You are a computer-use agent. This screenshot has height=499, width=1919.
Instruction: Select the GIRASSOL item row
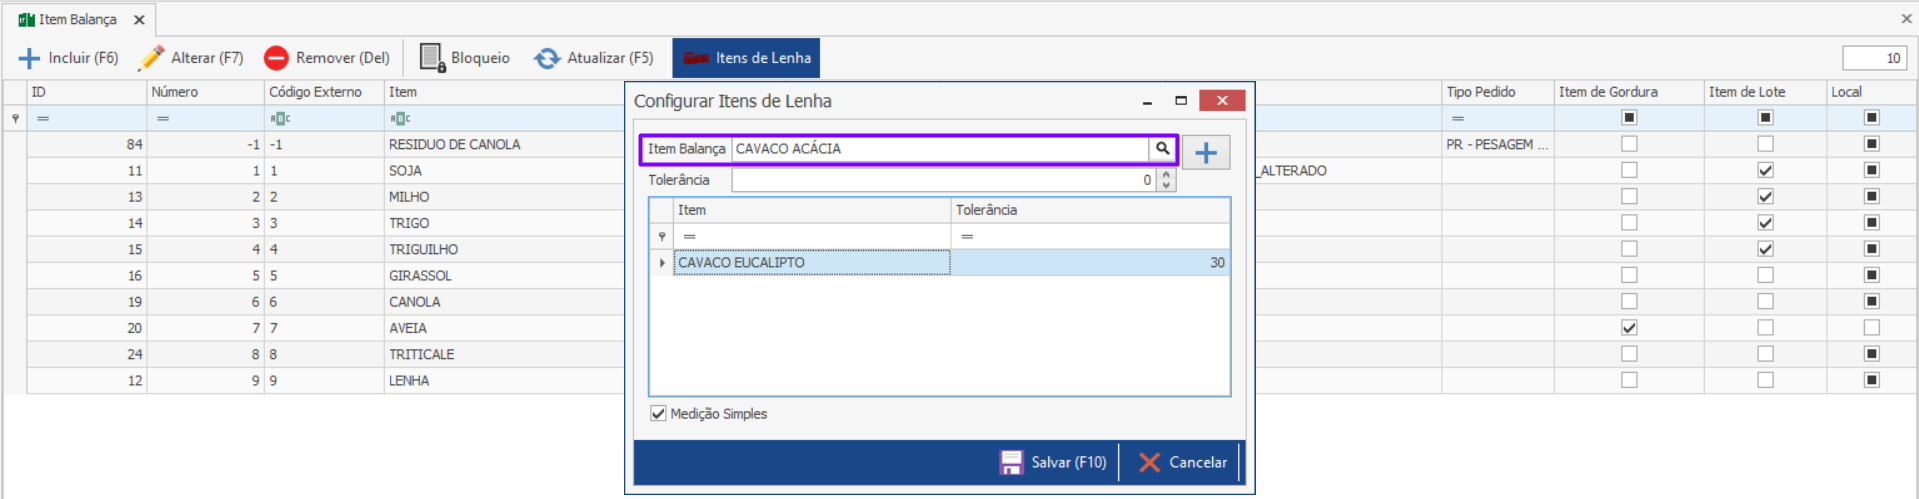(x=420, y=276)
